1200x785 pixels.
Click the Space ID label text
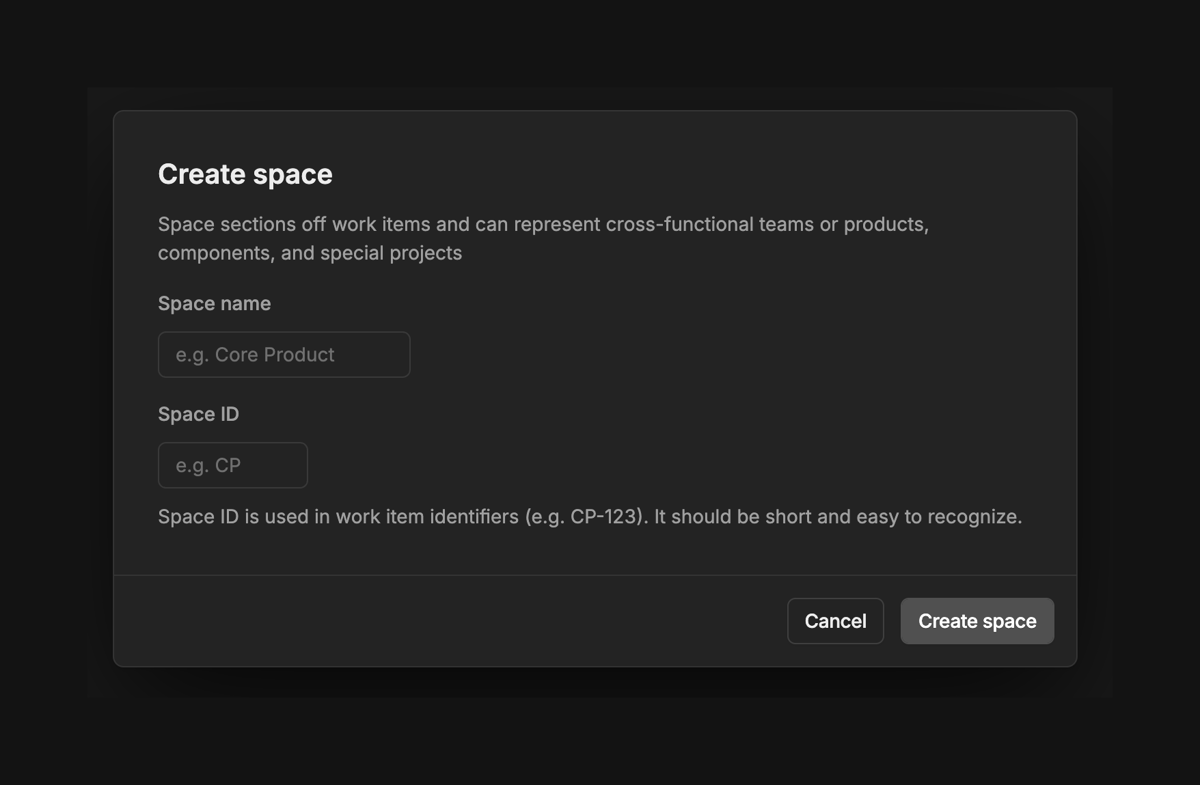point(198,413)
